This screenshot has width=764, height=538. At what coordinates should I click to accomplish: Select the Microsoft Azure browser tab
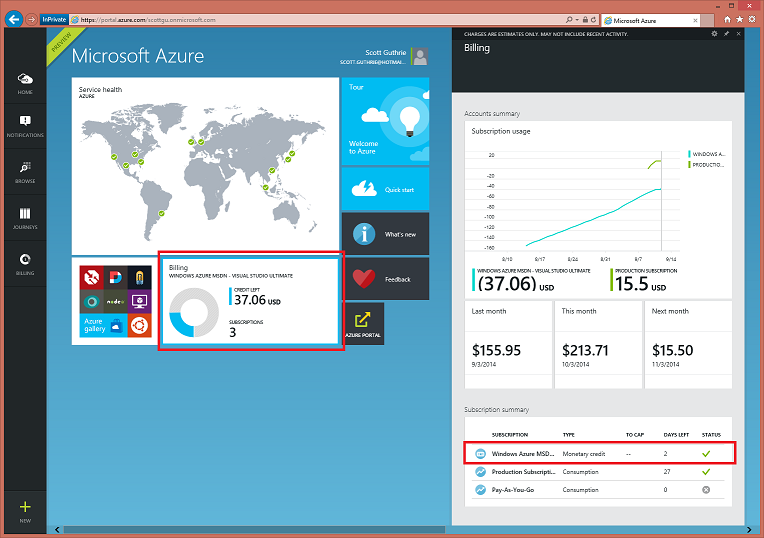(651, 20)
